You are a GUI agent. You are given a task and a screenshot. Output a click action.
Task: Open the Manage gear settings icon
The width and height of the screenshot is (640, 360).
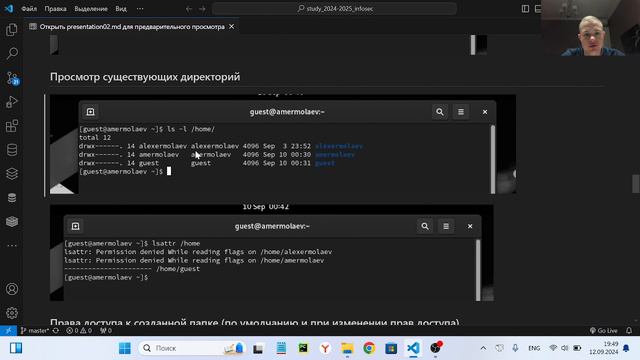12,313
